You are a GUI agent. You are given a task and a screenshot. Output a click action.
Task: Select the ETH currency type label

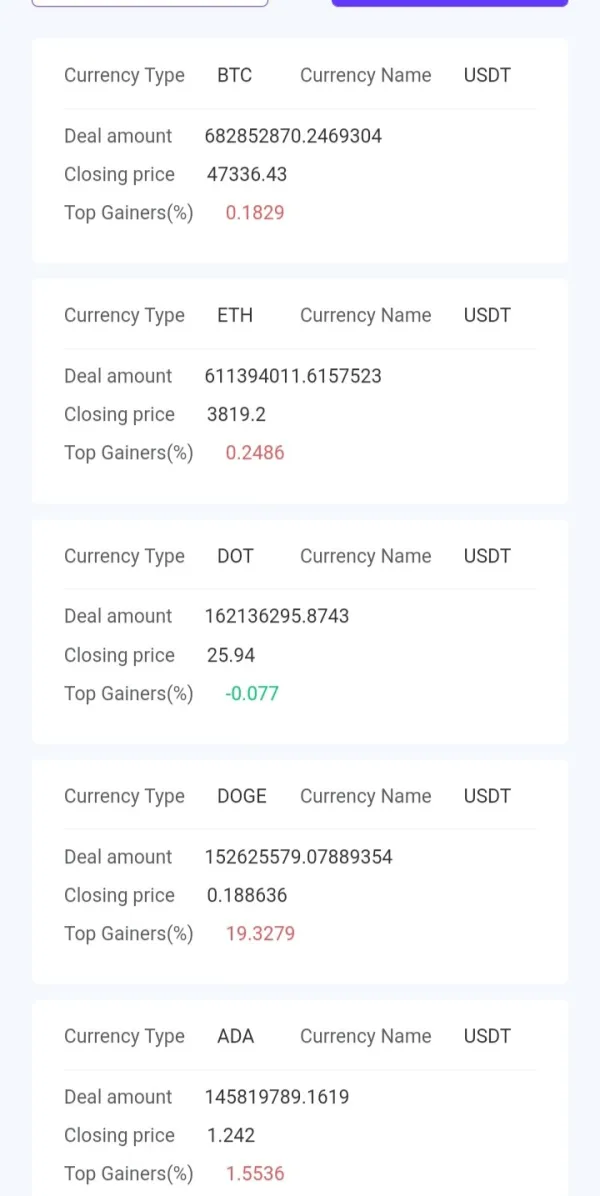tap(235, 315)
